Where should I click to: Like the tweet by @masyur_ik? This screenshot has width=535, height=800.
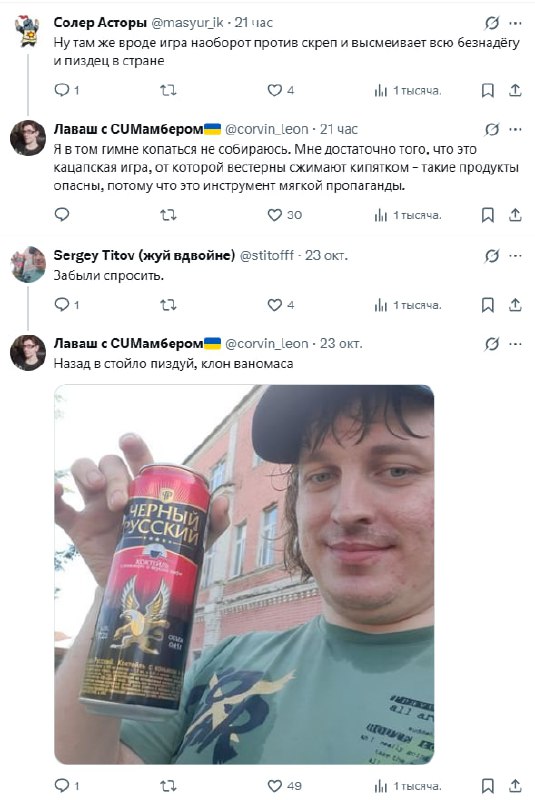[x=274, y=90]
